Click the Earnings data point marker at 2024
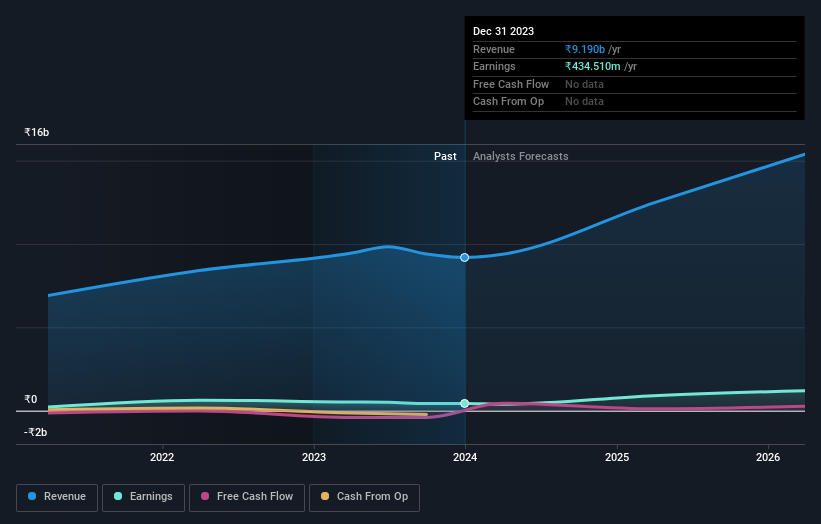821x524 pixels. [464, 403]
